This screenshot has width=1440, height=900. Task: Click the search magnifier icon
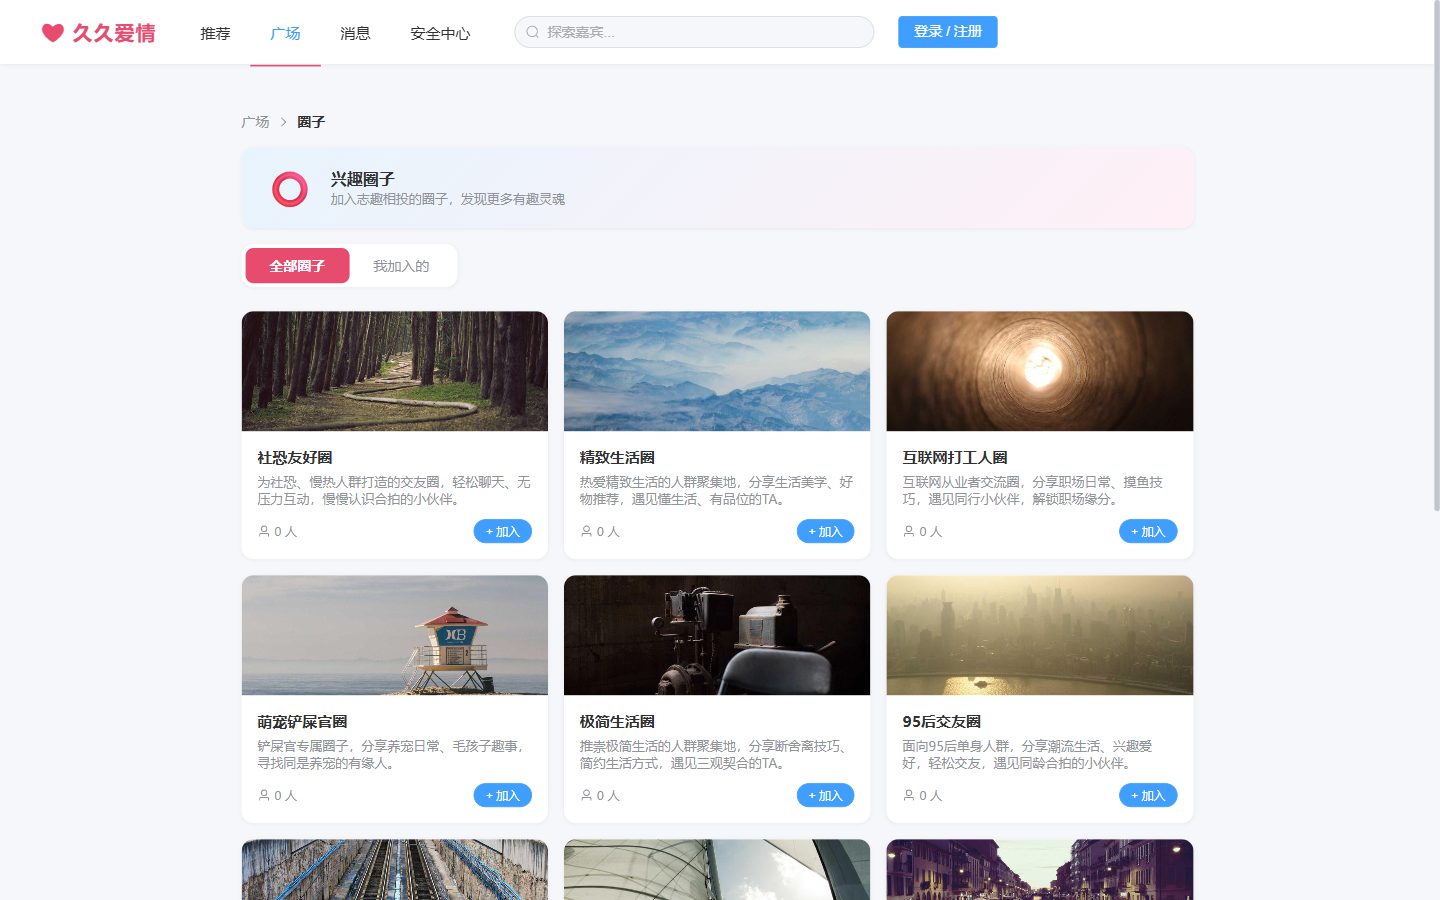tap(533, 32)
